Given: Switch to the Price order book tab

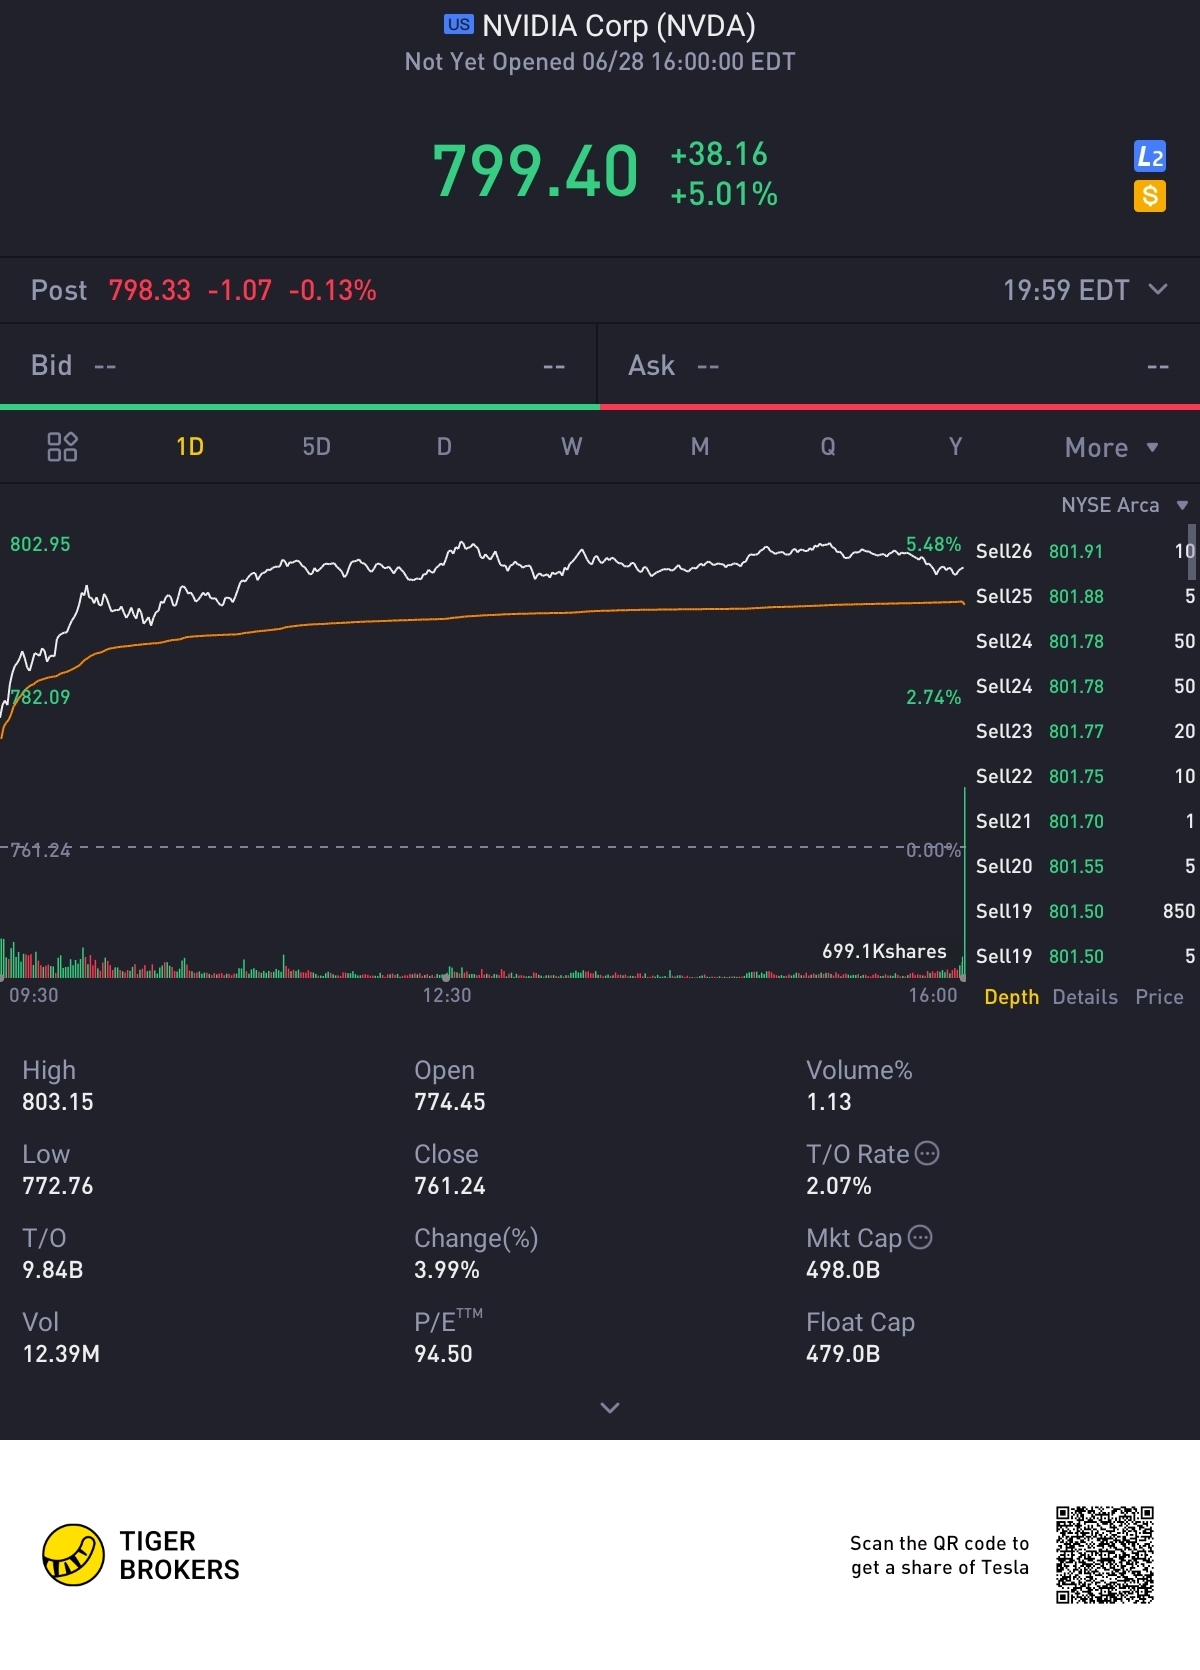Looking at the screenshot, I should point(1159,997).
